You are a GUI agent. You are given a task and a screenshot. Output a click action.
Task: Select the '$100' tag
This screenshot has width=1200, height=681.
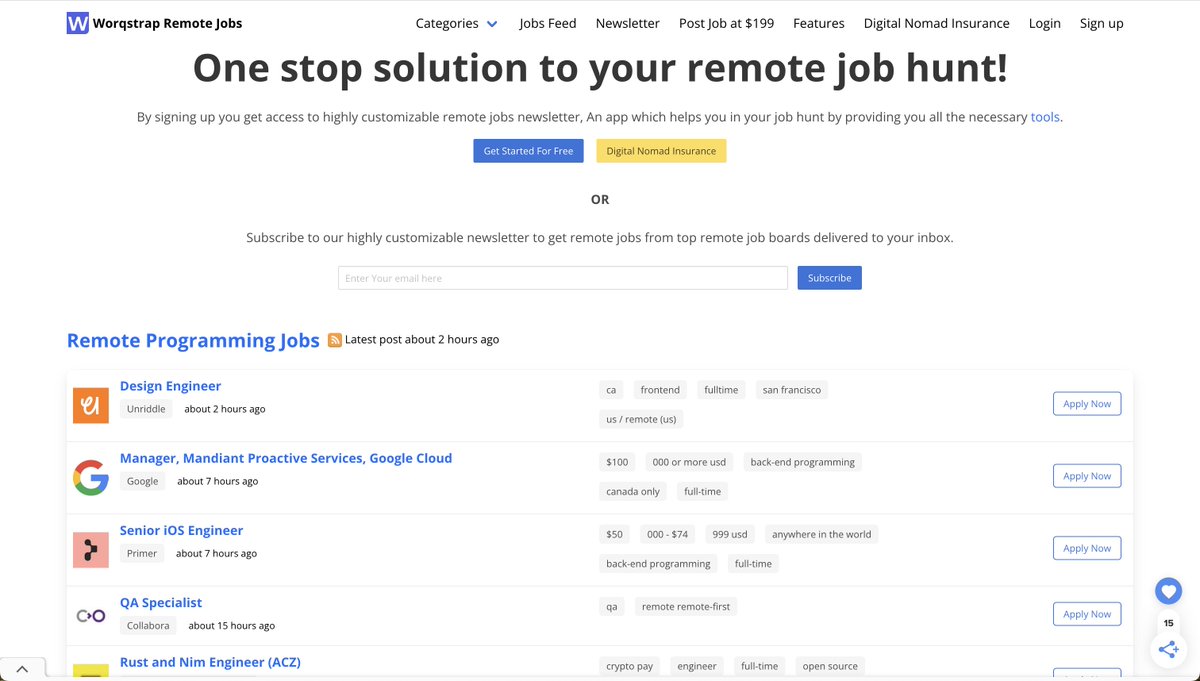point(617,462)
